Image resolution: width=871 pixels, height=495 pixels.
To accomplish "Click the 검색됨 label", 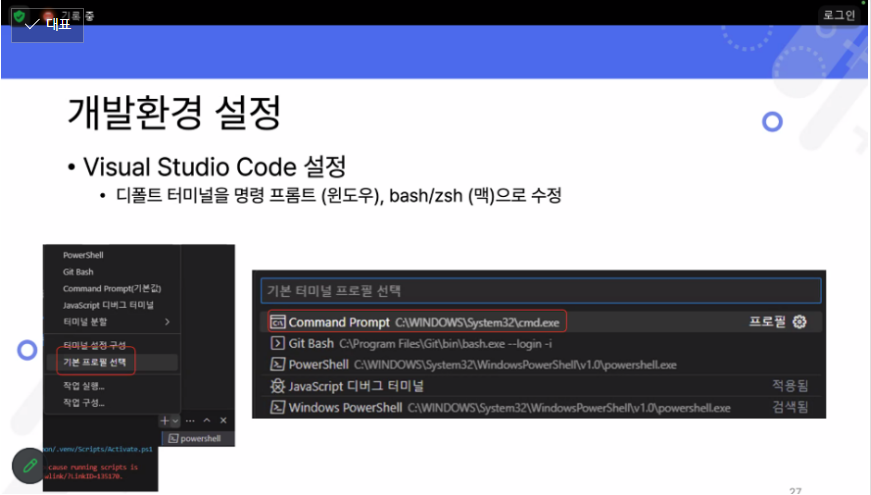I will (x=790, y=407).
